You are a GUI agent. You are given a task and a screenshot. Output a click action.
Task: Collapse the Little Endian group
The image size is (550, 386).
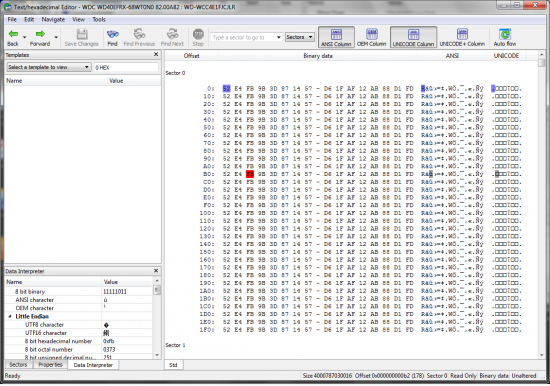[9, 317]
